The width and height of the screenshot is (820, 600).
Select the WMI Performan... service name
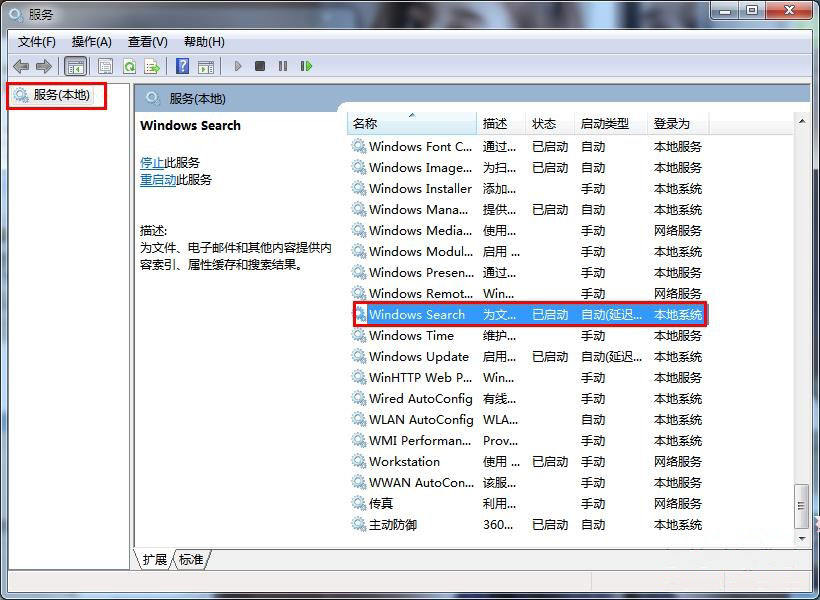[420, 440]
